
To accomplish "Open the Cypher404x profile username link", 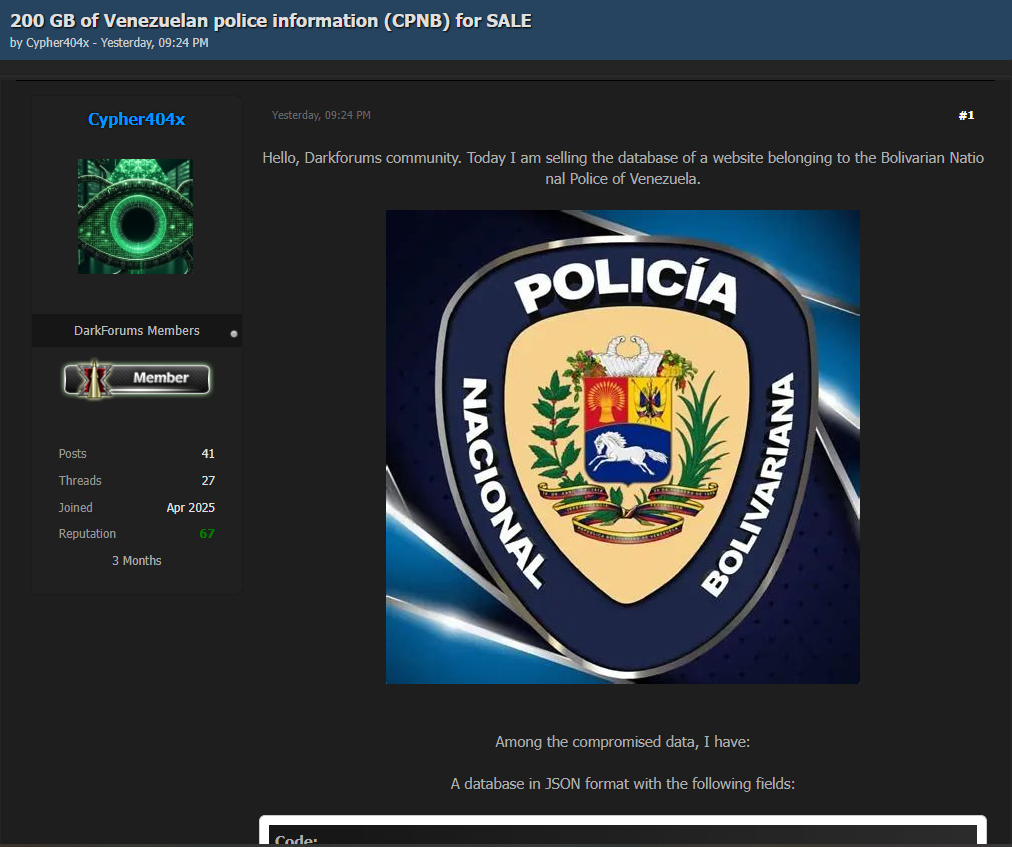I will point(136,119).
